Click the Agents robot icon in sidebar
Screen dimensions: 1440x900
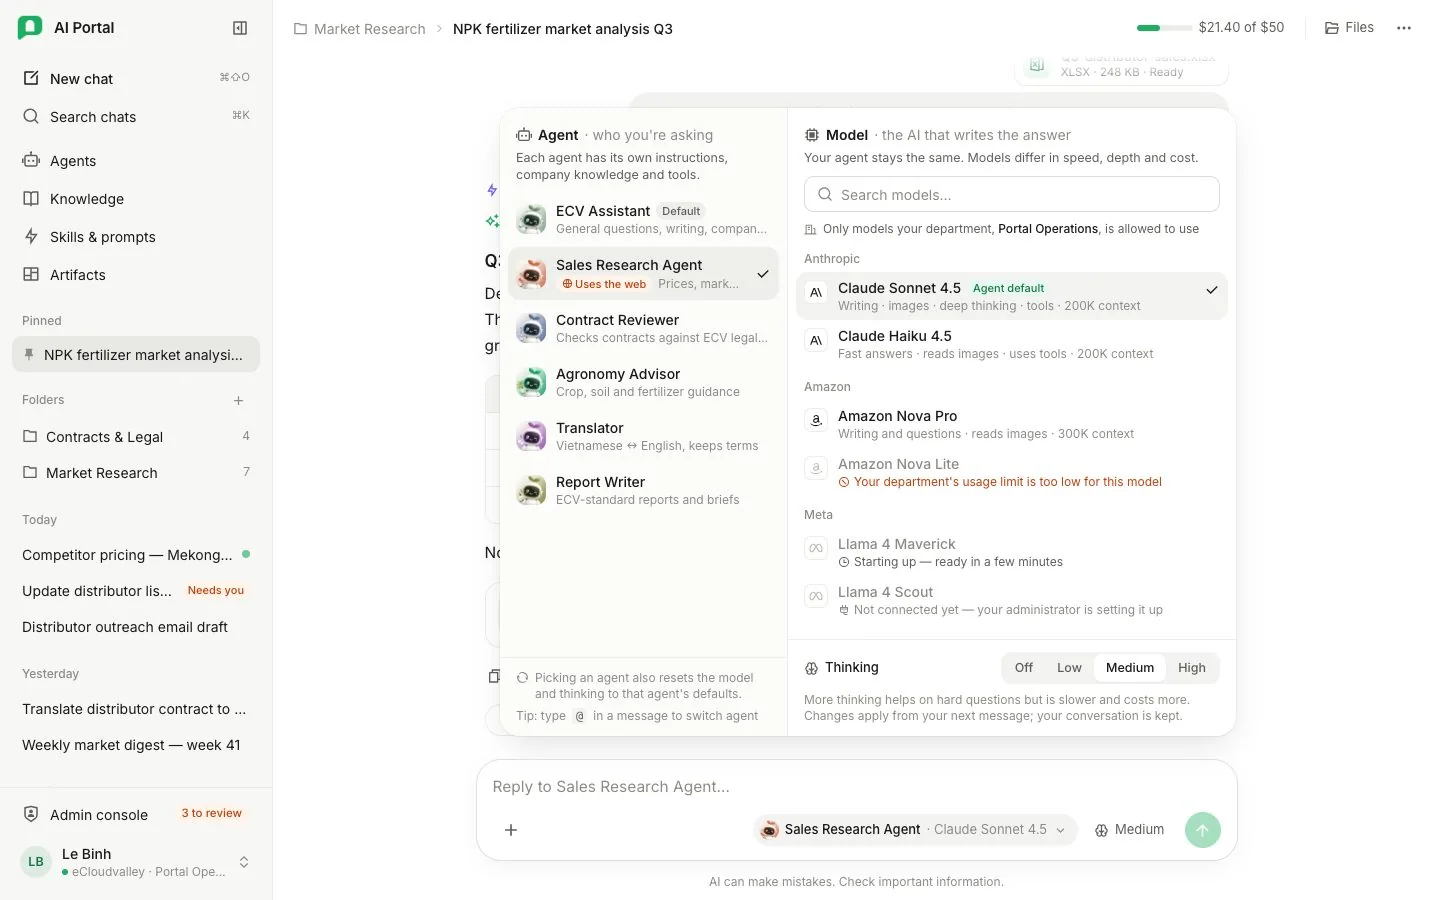pyautogui.click(x=31, y=160)
